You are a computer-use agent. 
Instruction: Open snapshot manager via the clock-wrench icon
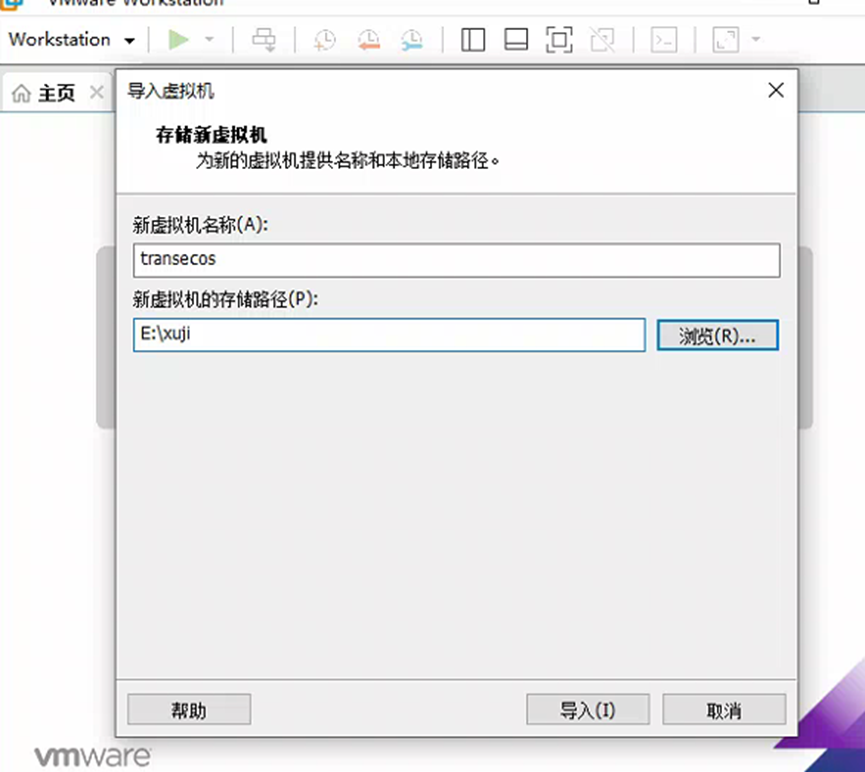[x=412, y=40]
